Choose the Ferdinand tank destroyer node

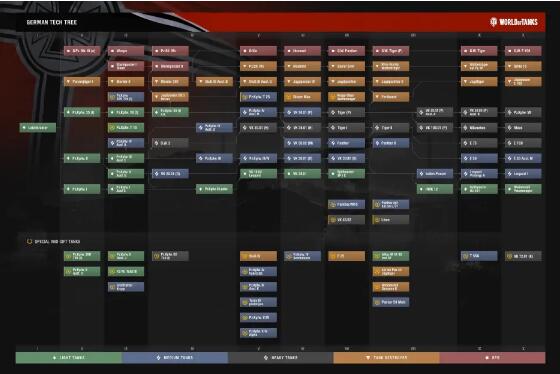click(391, 97)
